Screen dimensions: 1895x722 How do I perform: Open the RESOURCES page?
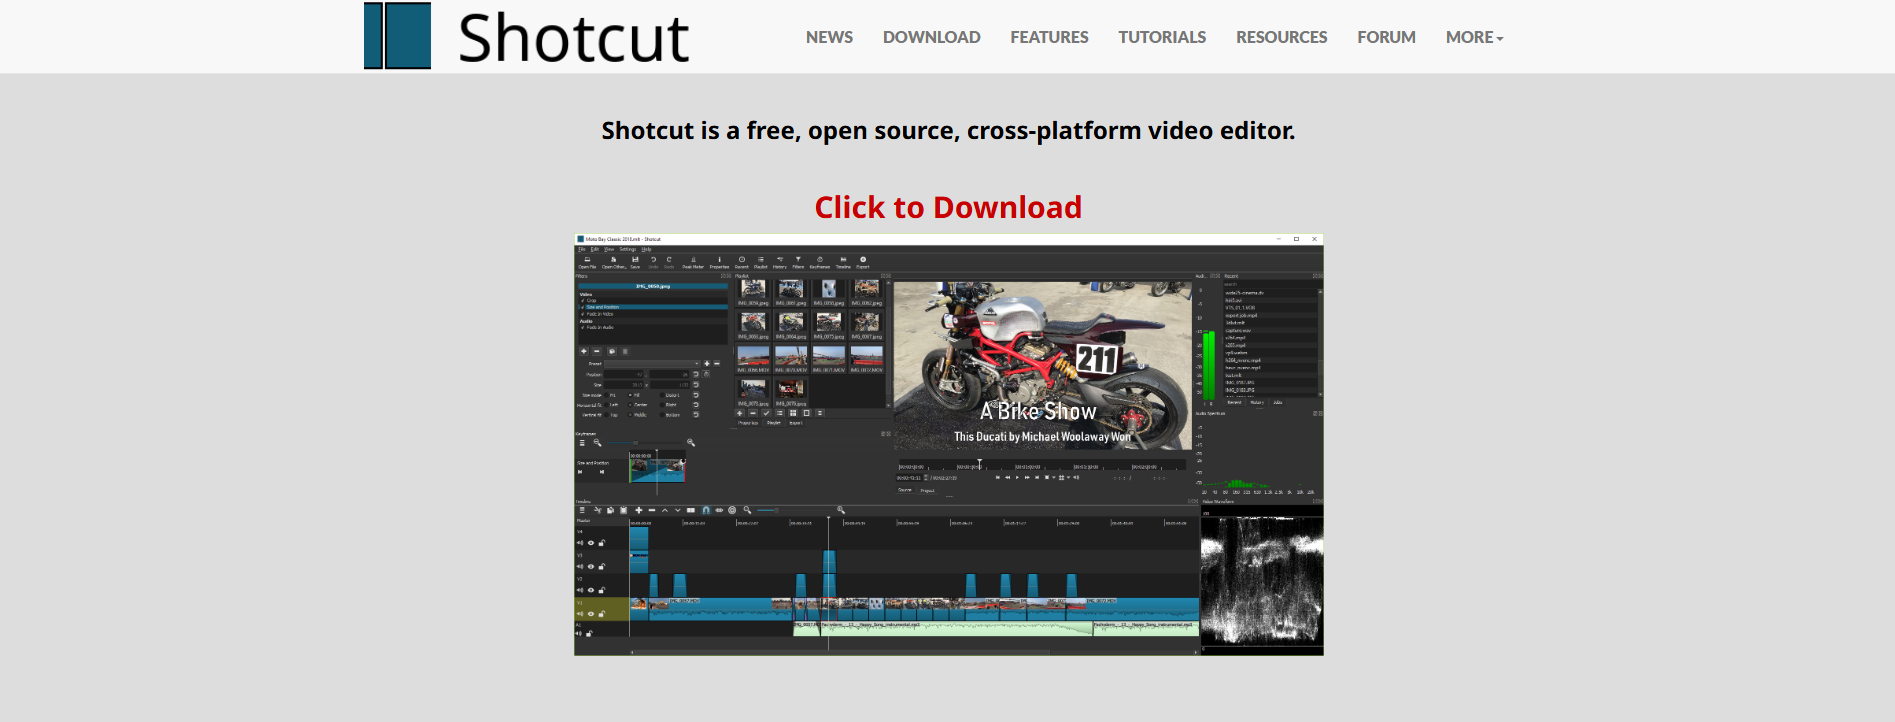[x=1281, y=37]
